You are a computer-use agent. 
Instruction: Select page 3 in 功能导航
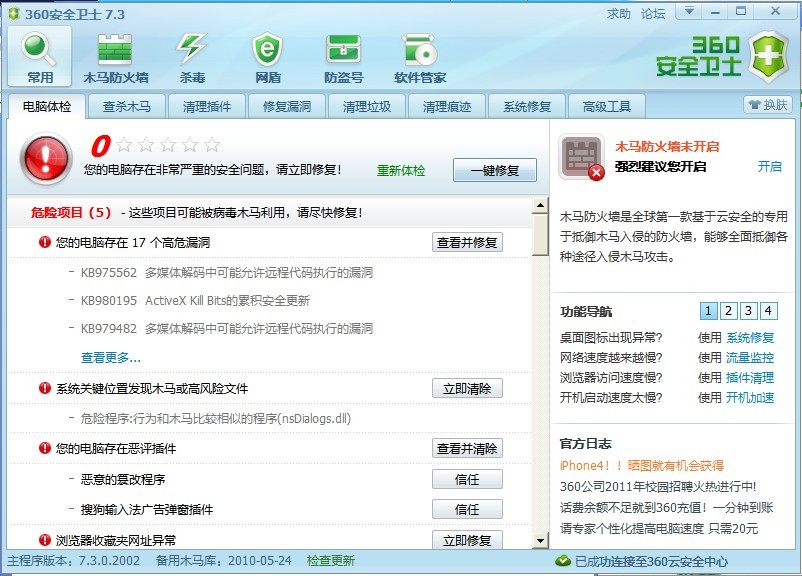(x=748, y=311)
